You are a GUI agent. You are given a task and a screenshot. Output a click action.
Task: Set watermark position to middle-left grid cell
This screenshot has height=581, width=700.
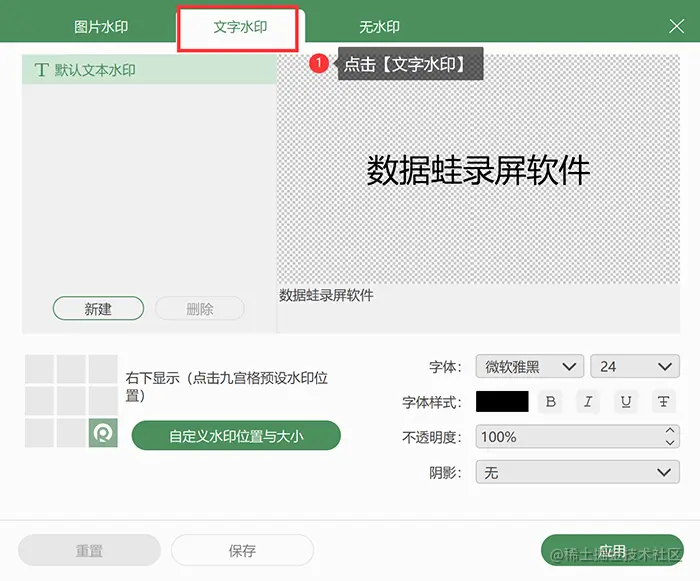pos(40,401)
